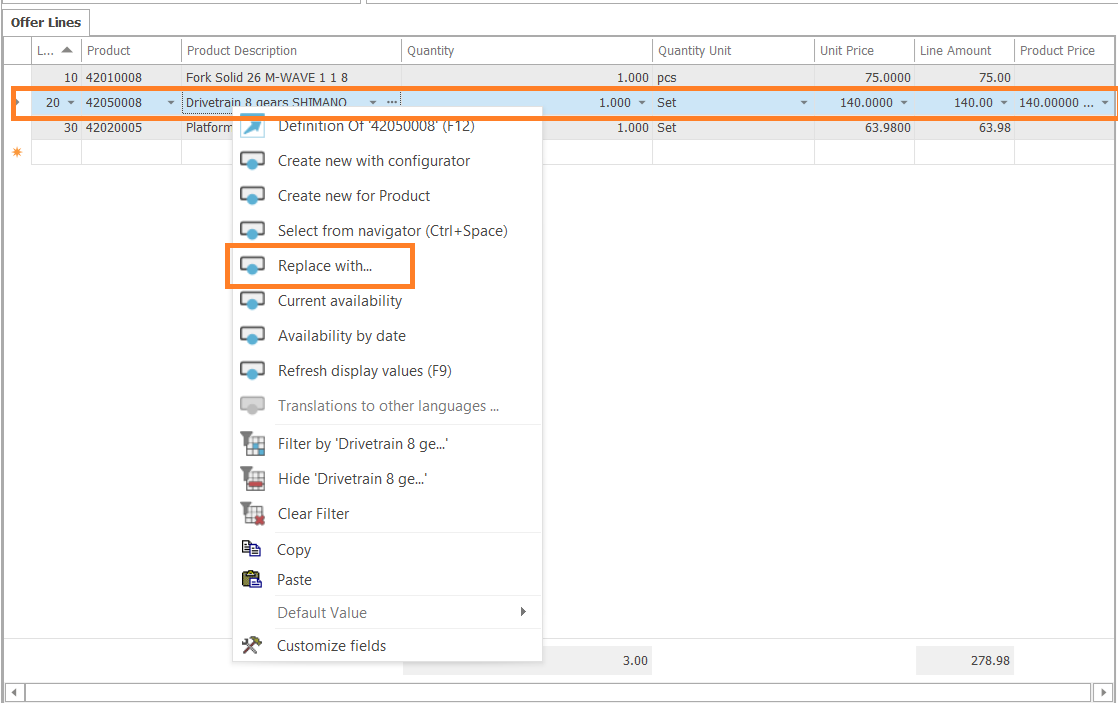Expand the Quantity Unit dropdown for Set
Image resolution: width=1118 pixels, height=703 pixels.
[803, 103]
